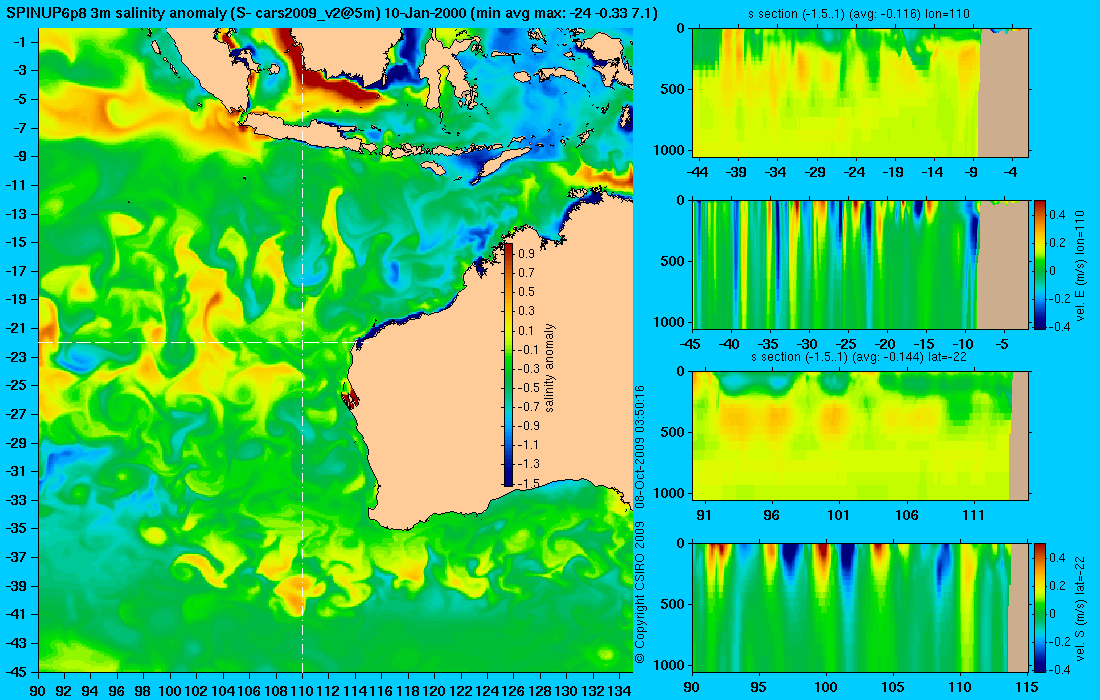Click '111' on the lat=-22 salinity section axis
This screenshot has width=1100, height=700.
click(974, 515)
